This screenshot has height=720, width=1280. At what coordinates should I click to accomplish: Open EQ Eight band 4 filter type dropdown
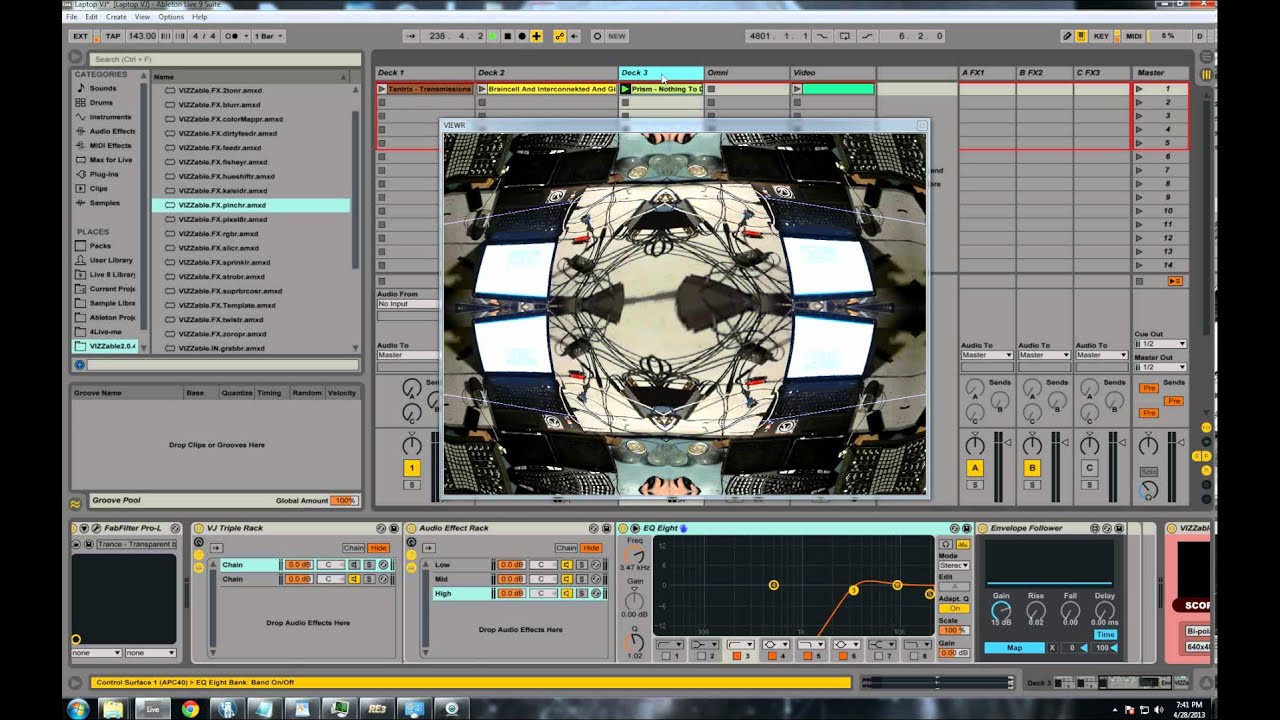pos(776,644)
